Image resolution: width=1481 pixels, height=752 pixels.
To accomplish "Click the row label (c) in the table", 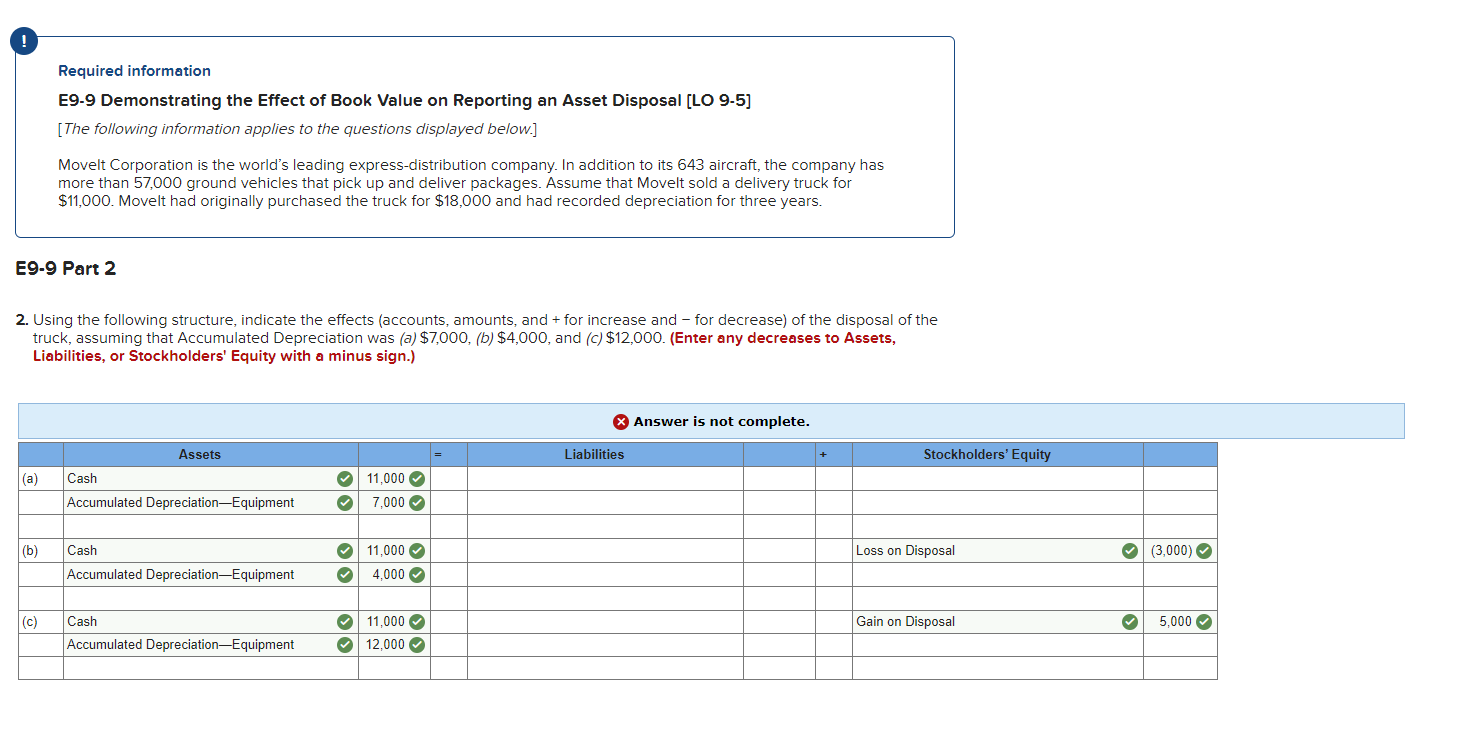I will click(x=30, y=621).
